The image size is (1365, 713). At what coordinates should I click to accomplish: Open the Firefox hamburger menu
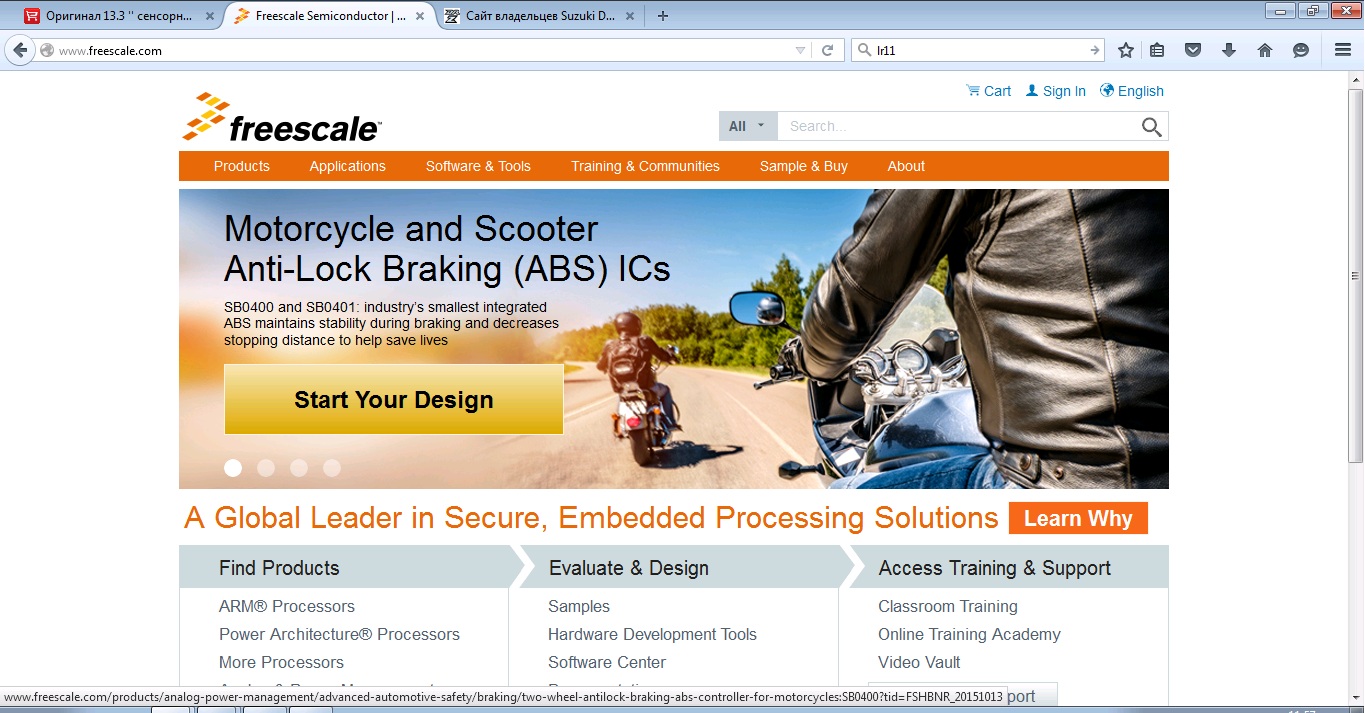[x=1343, y=50]
